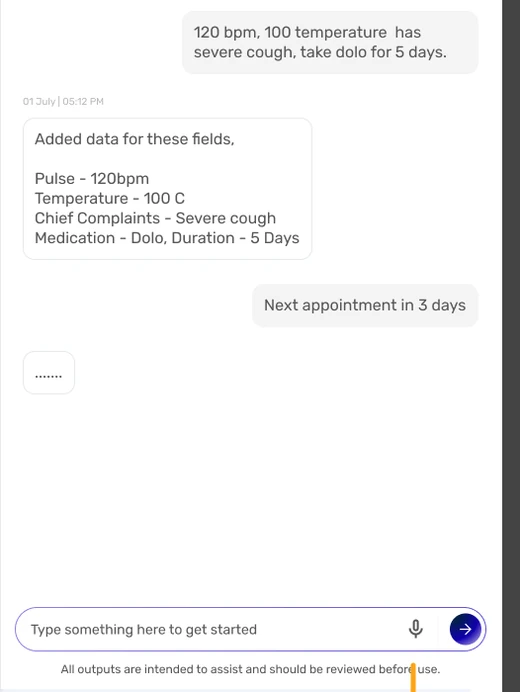This screenshot has height=692, width=520.
Task: Click the typing indicator dots bubble
Action: (49, 372)
